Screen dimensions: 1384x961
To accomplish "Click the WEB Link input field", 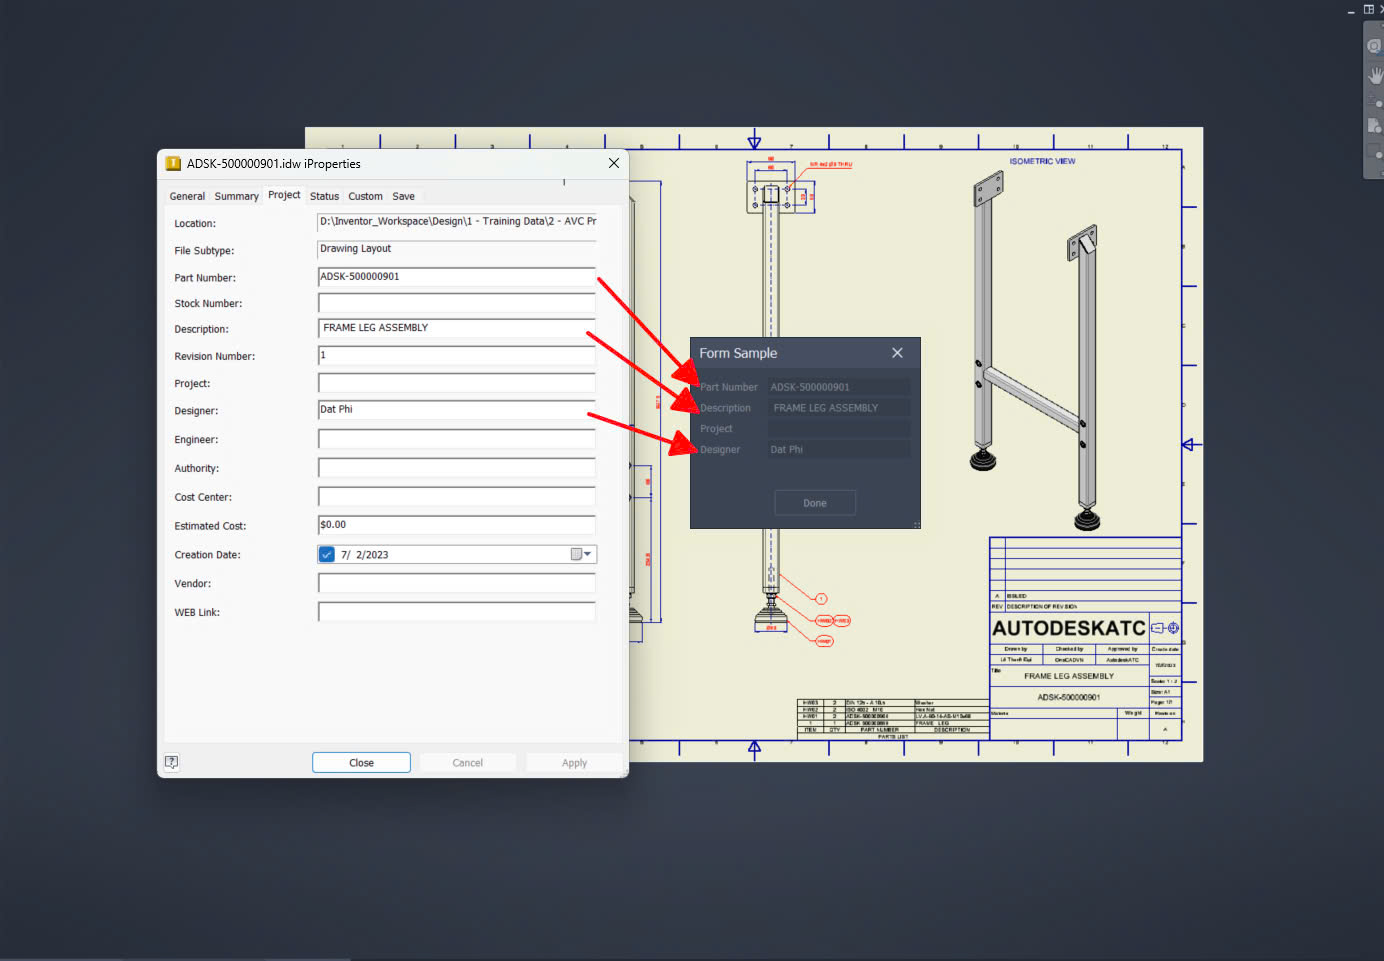I will click(457, 612).
